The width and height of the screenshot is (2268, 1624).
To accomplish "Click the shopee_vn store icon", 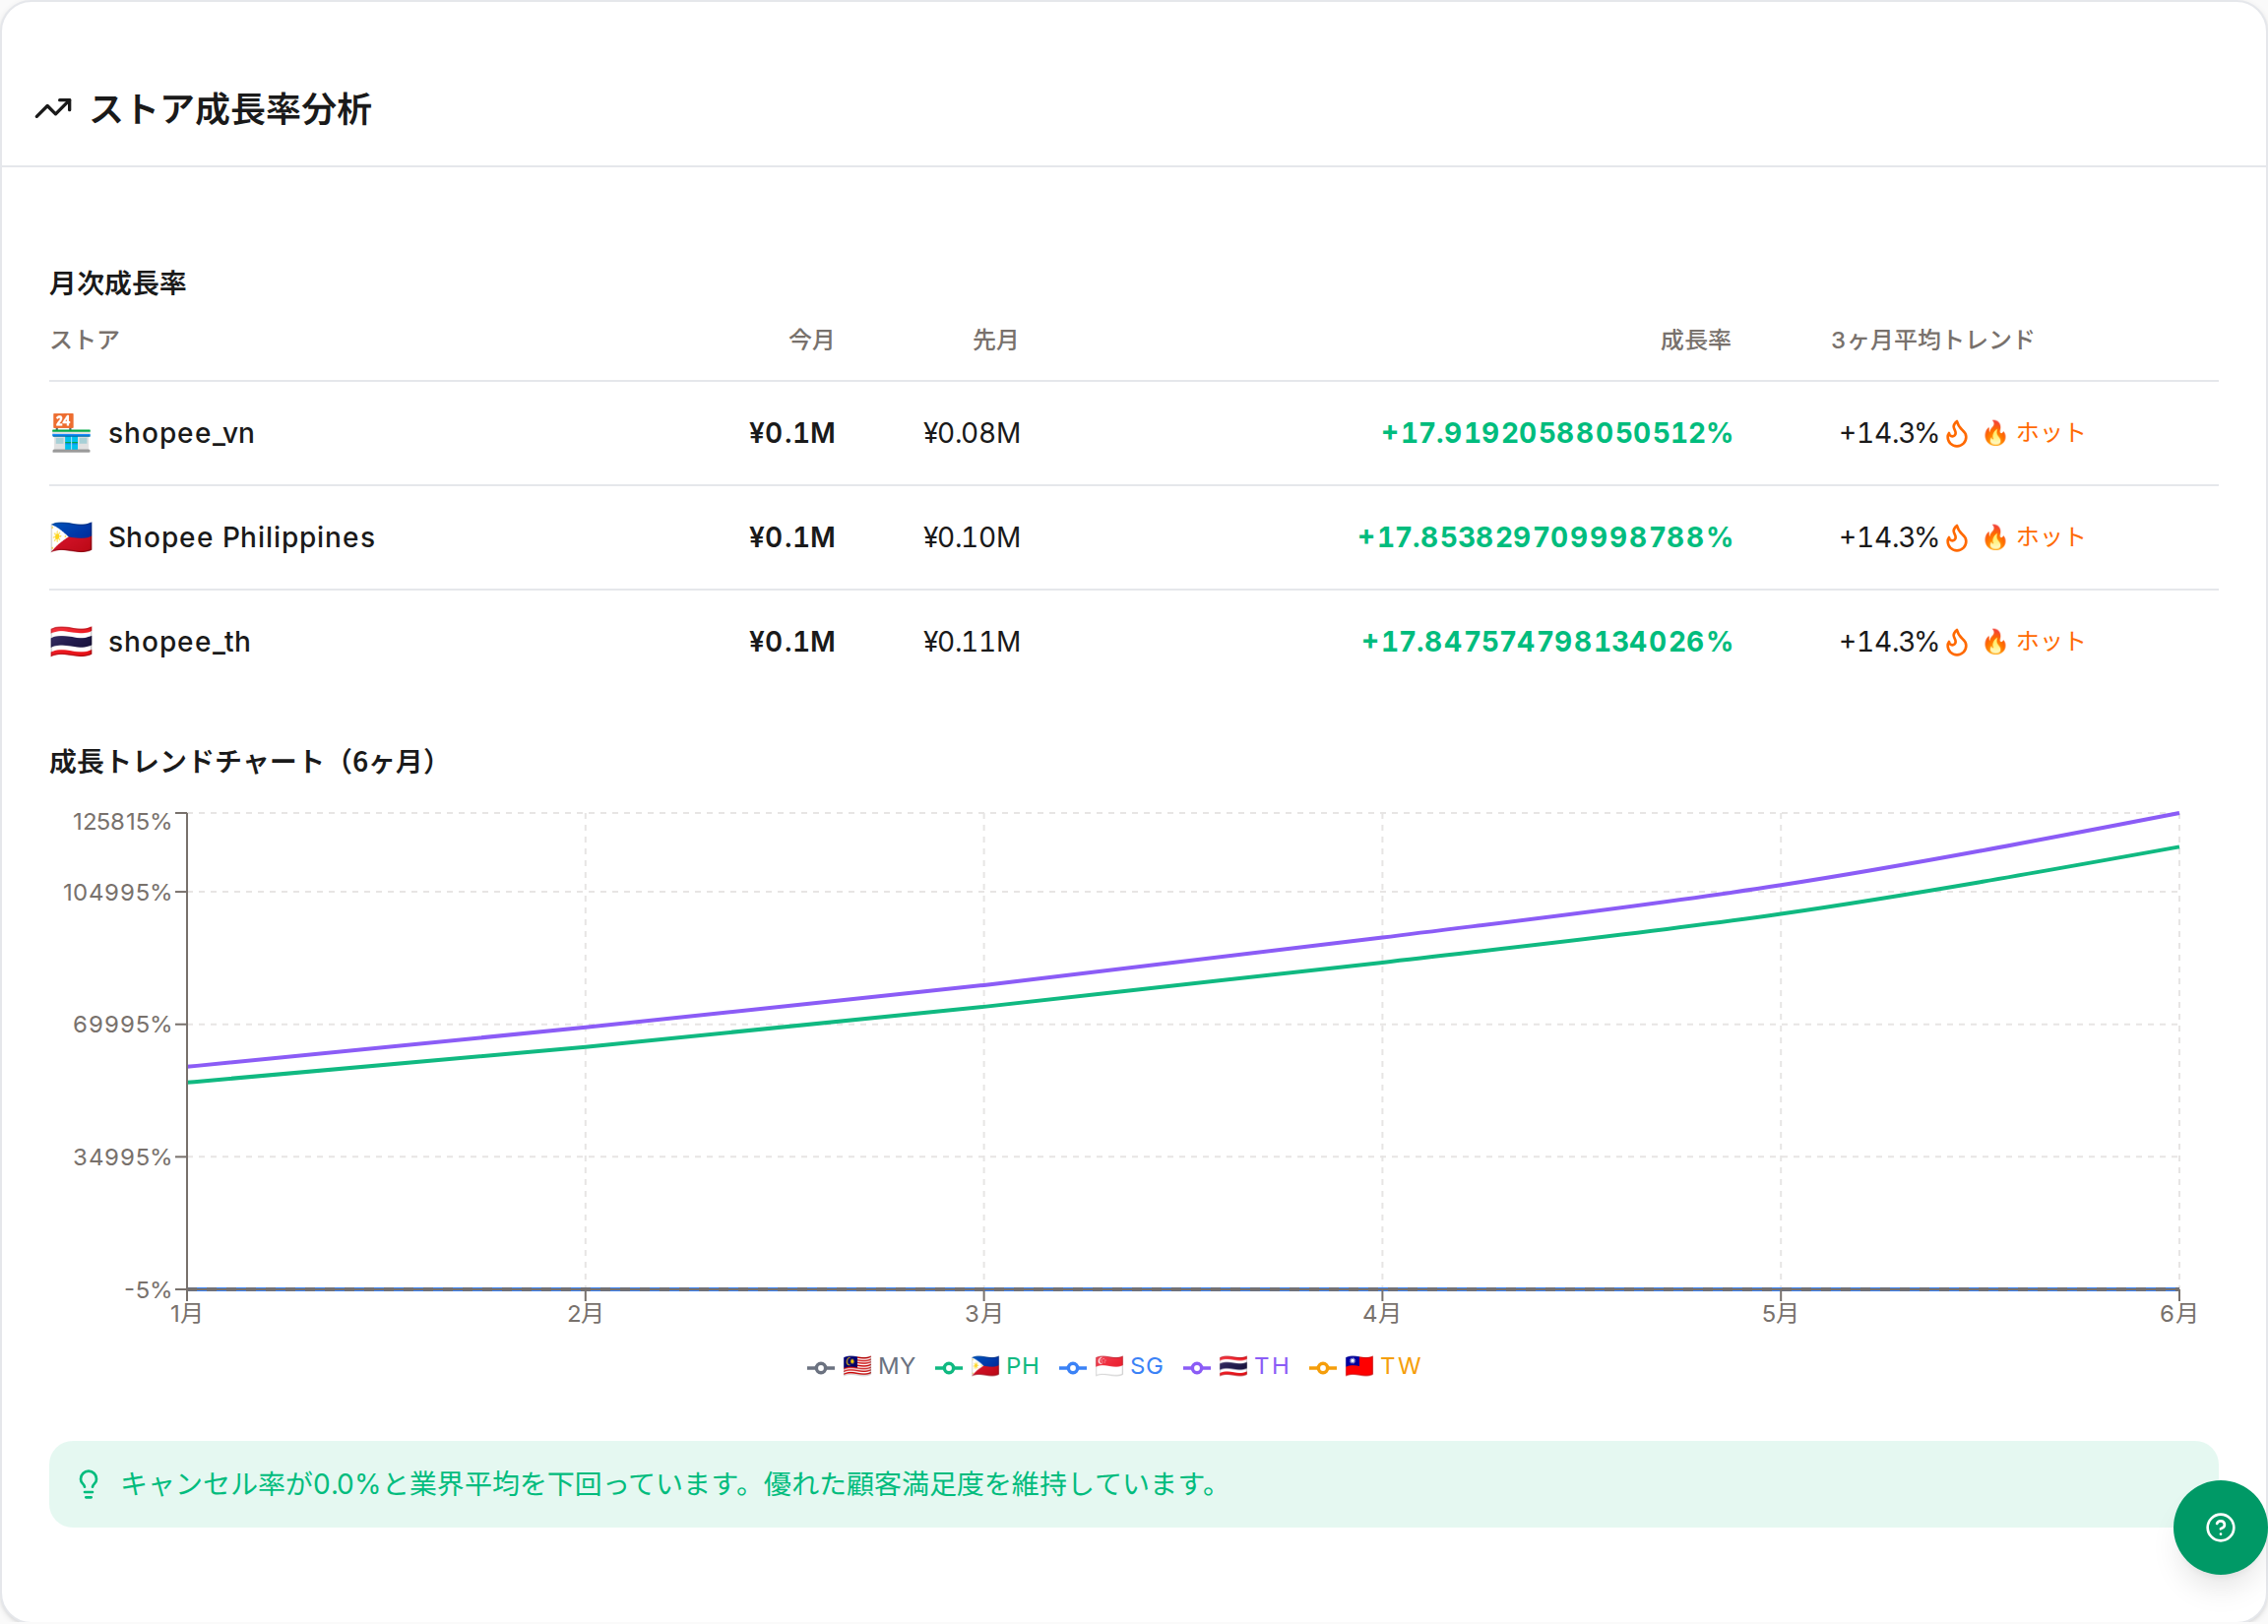I will pyautogui.click(x=71, y=433).
